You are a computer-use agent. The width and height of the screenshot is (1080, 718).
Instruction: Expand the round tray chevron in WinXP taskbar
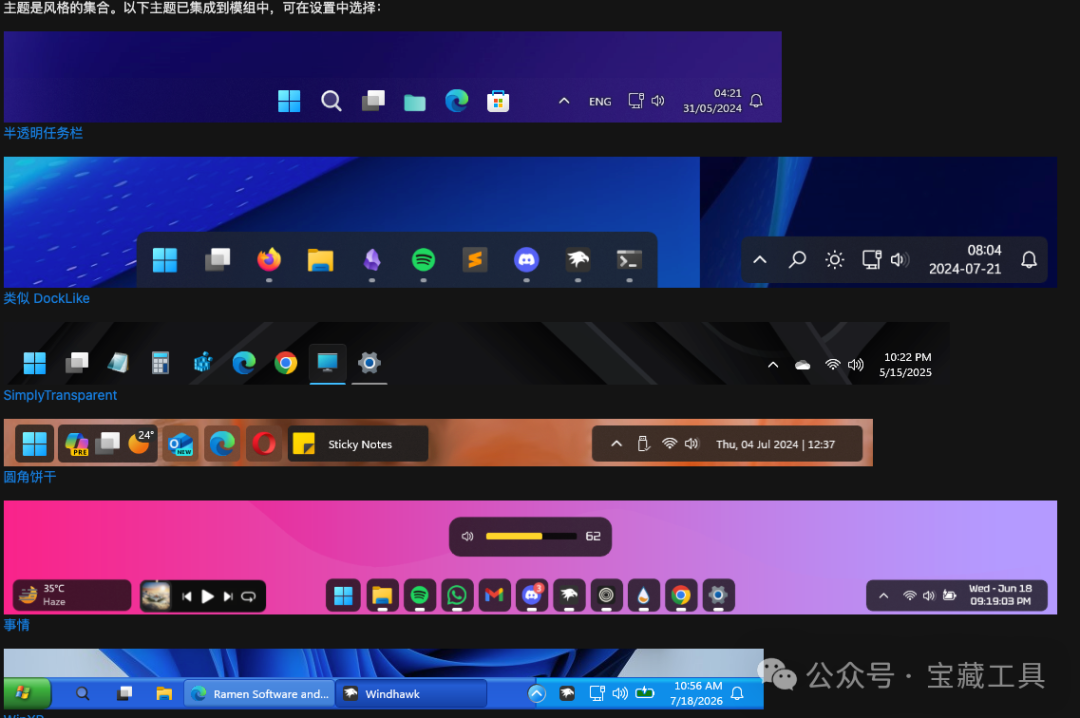(537, 694)
